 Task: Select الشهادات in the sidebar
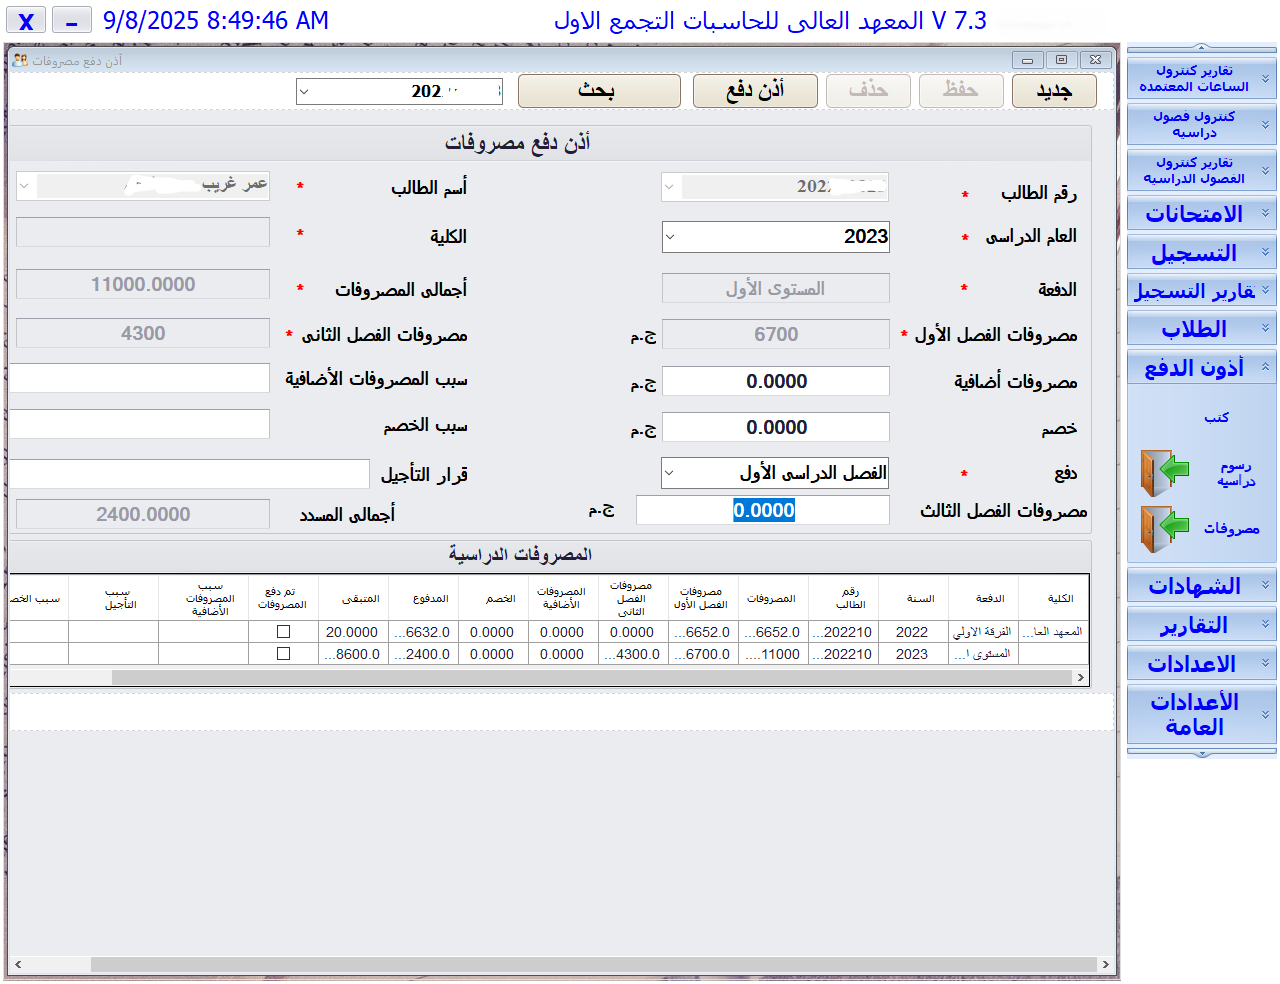click(x=1200, y=586)
